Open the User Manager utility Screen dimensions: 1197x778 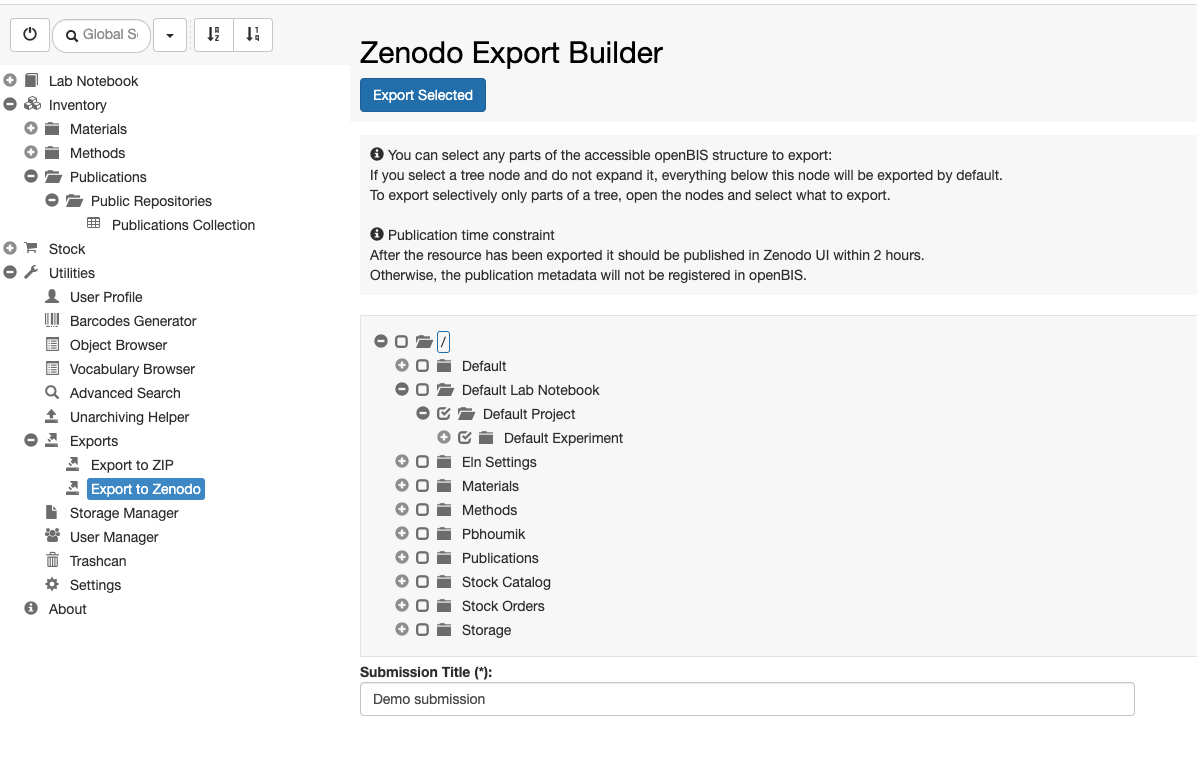pos(114,537)
